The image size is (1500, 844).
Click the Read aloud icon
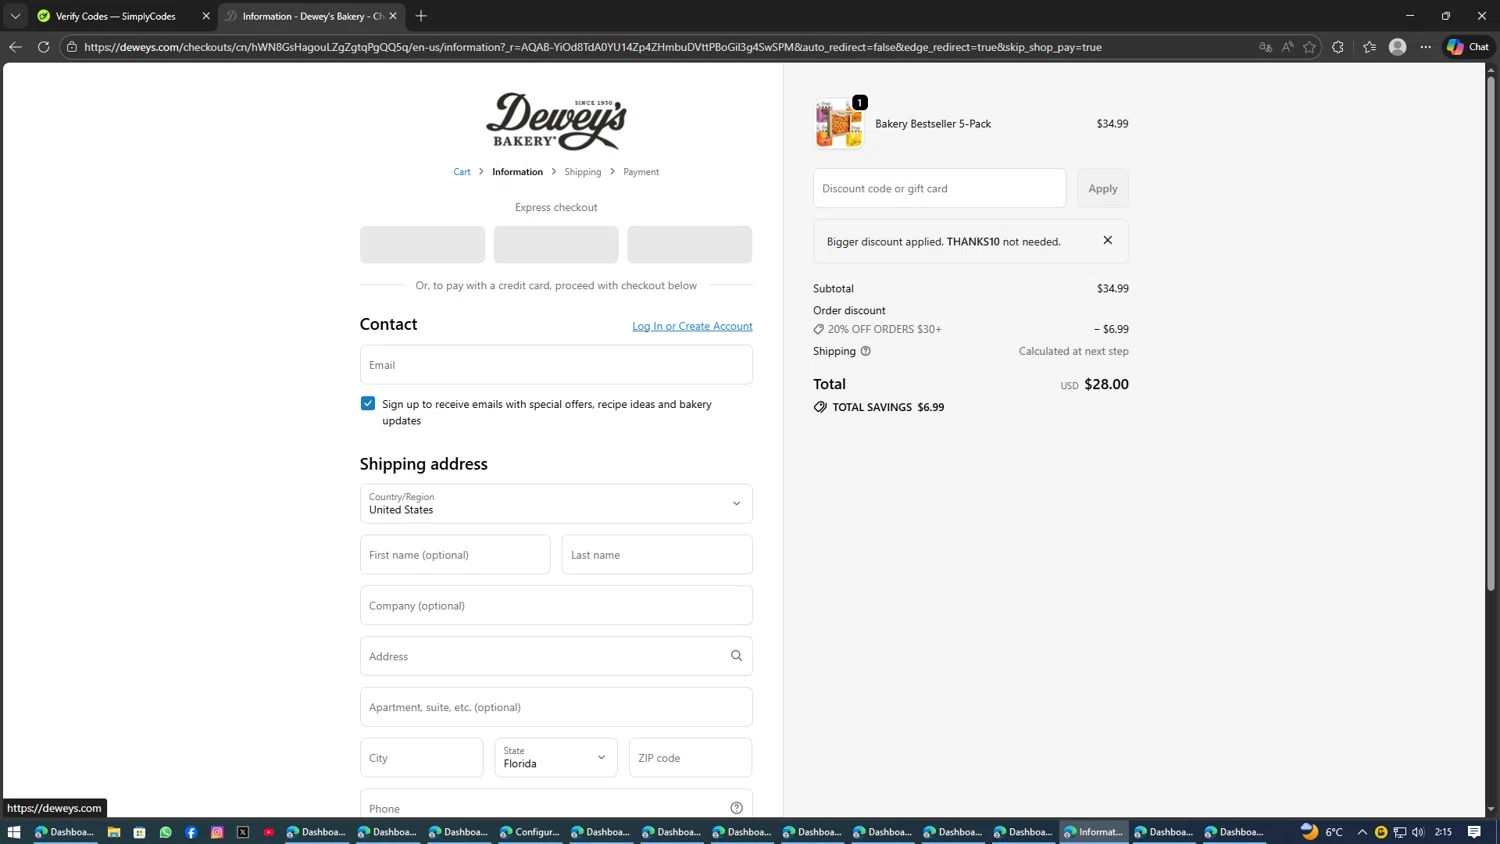click(1287, 47)
